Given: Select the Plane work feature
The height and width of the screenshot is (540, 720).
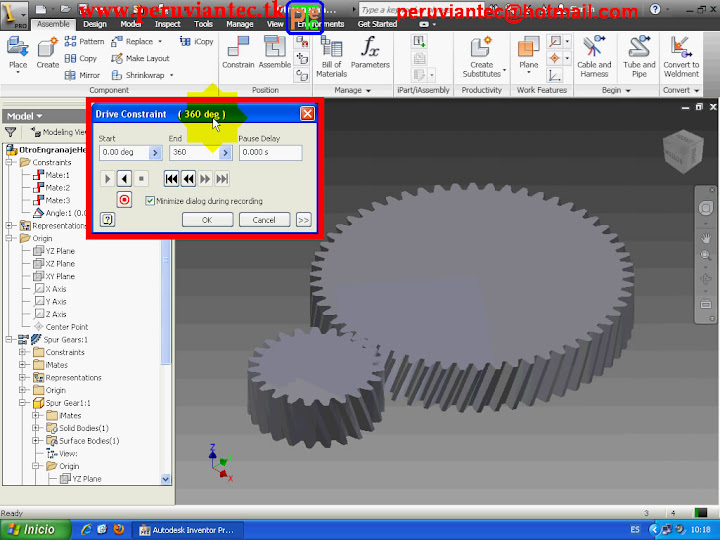Looking at the screenshot, I should tap(529, 55).
